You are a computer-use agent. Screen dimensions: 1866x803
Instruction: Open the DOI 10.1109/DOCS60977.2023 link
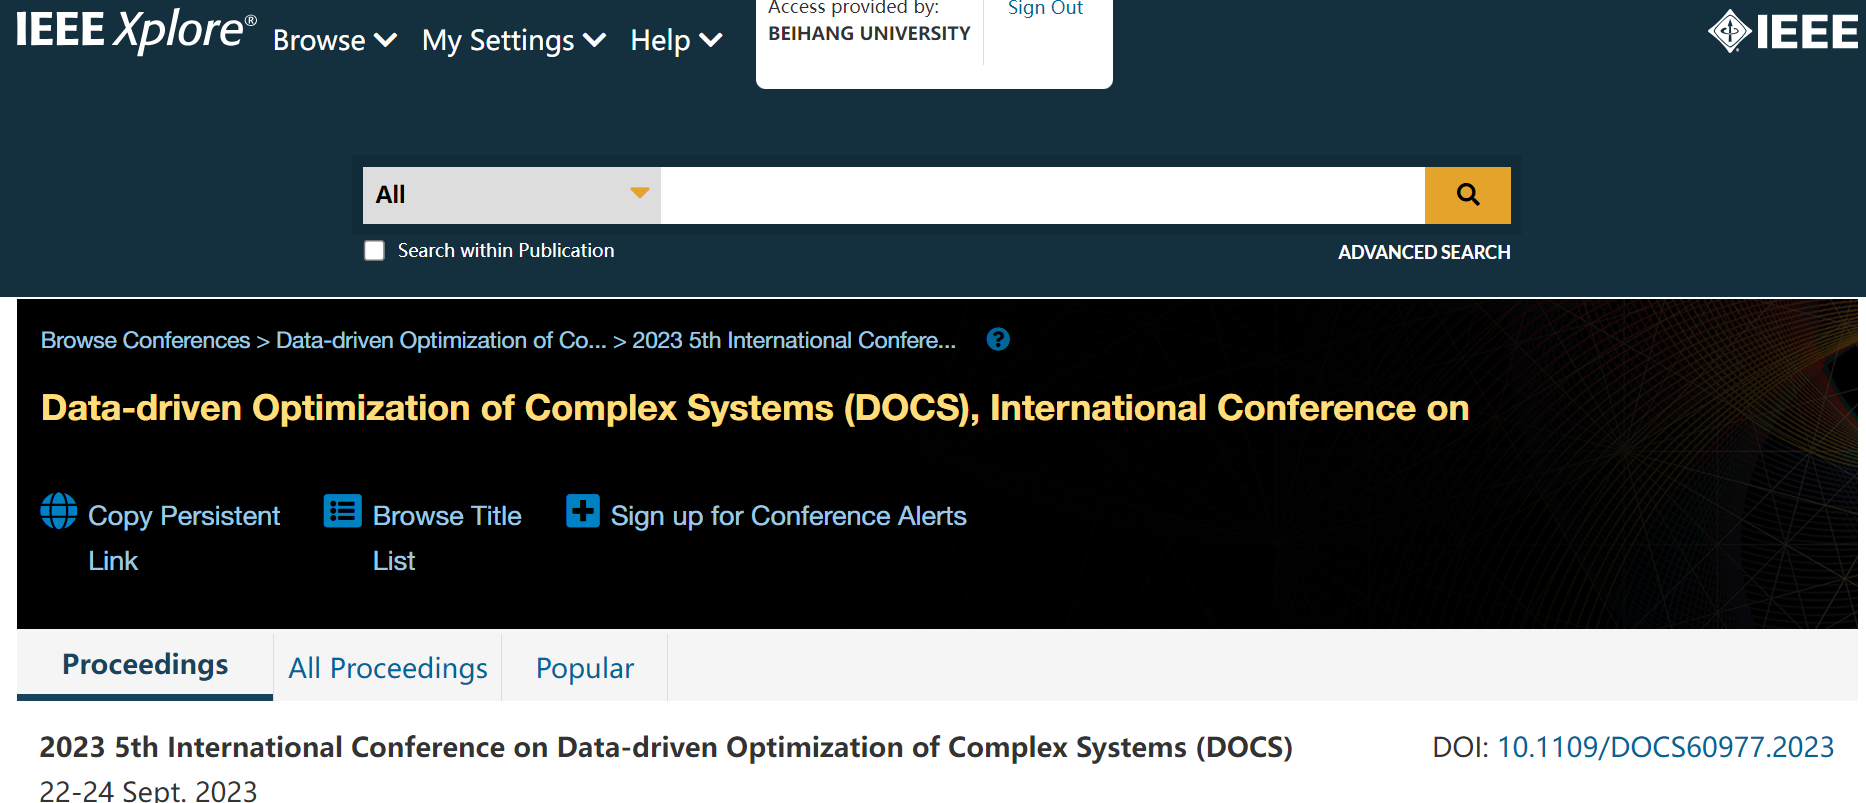1665,747
